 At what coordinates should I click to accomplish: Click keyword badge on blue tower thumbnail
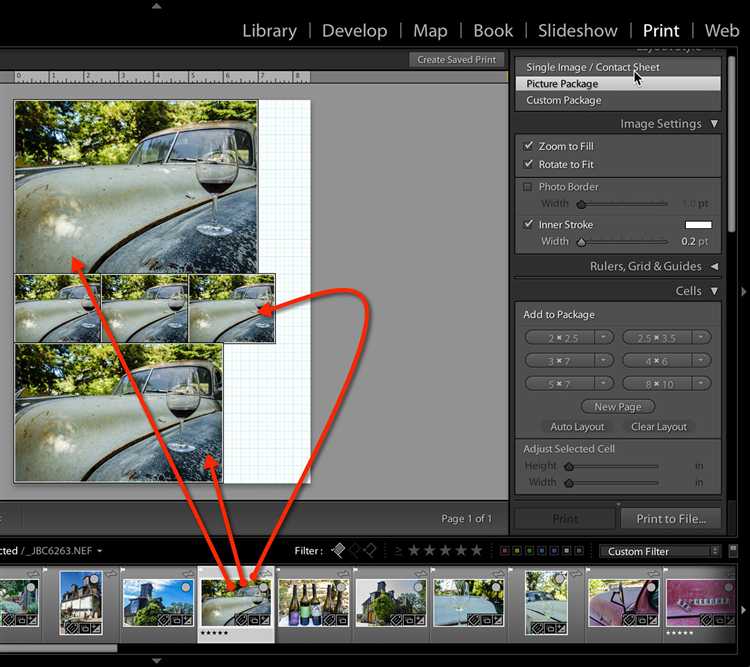(164, 621)
